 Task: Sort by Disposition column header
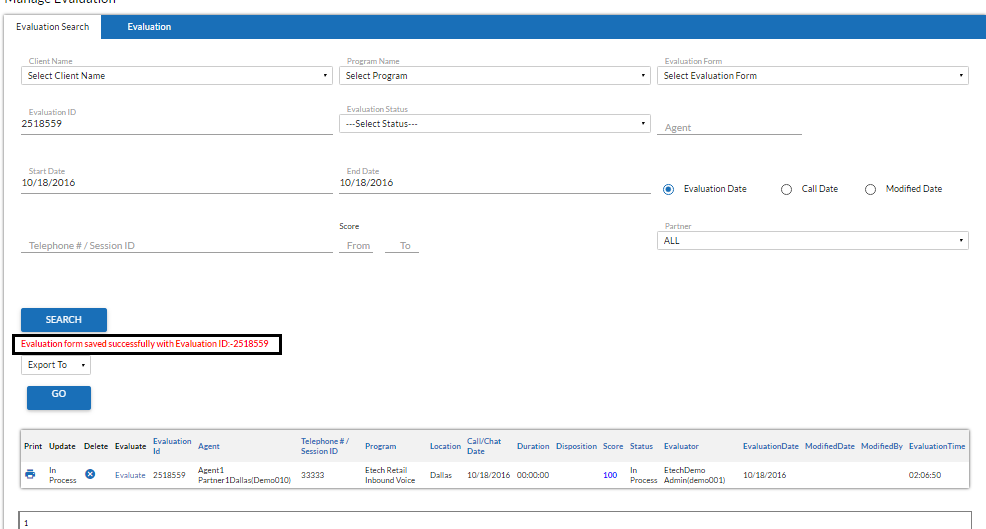[x=576, y=446]
